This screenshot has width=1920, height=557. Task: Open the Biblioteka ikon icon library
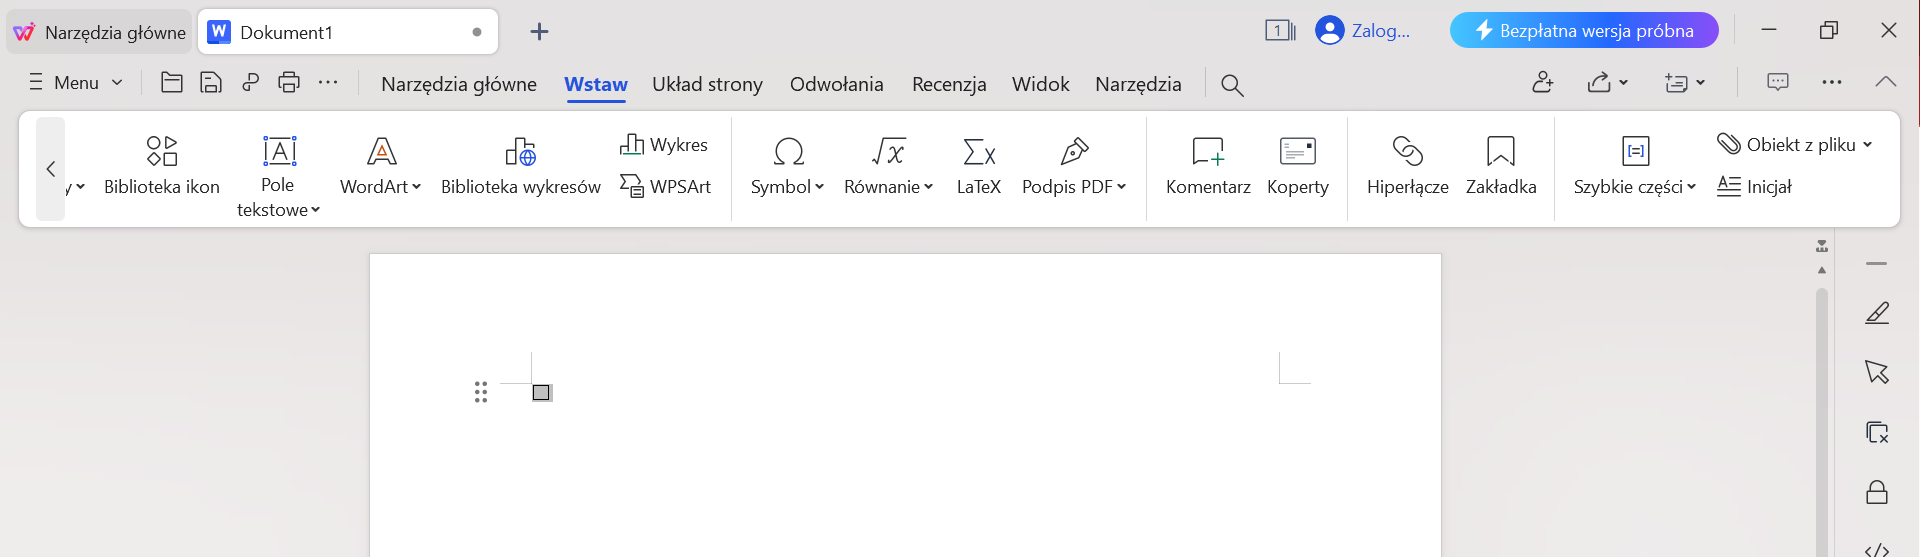coord(162,166)
